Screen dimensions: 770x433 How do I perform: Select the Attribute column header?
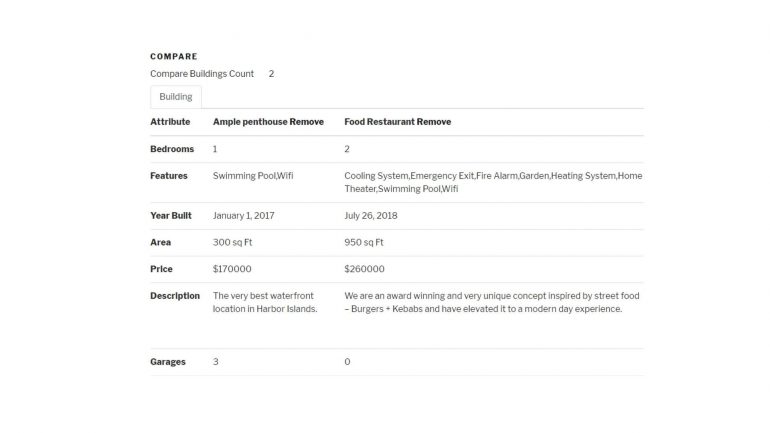point(170,122)
